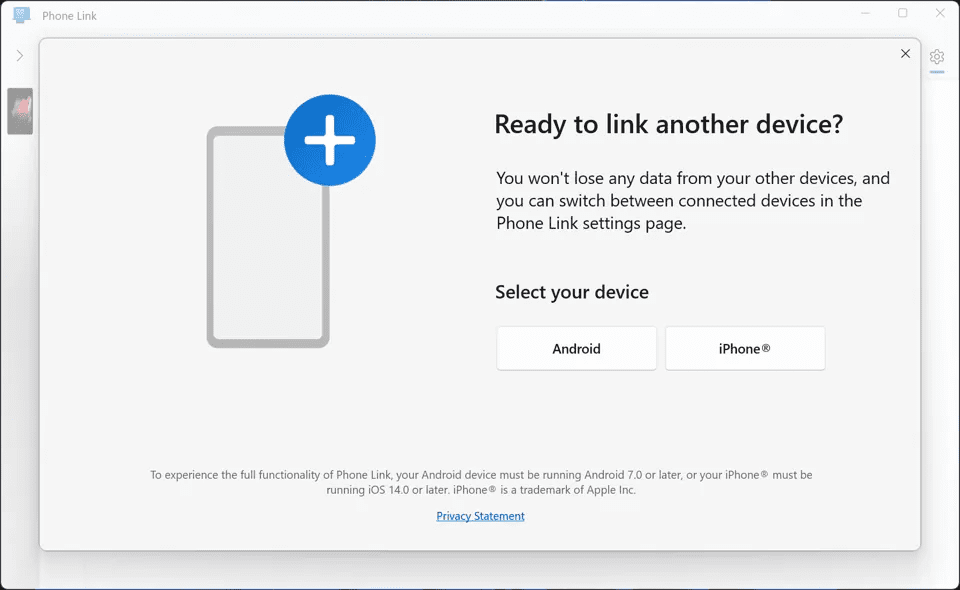Click the blue plus circle icon

pyautogui.click(x=330, y=140)
